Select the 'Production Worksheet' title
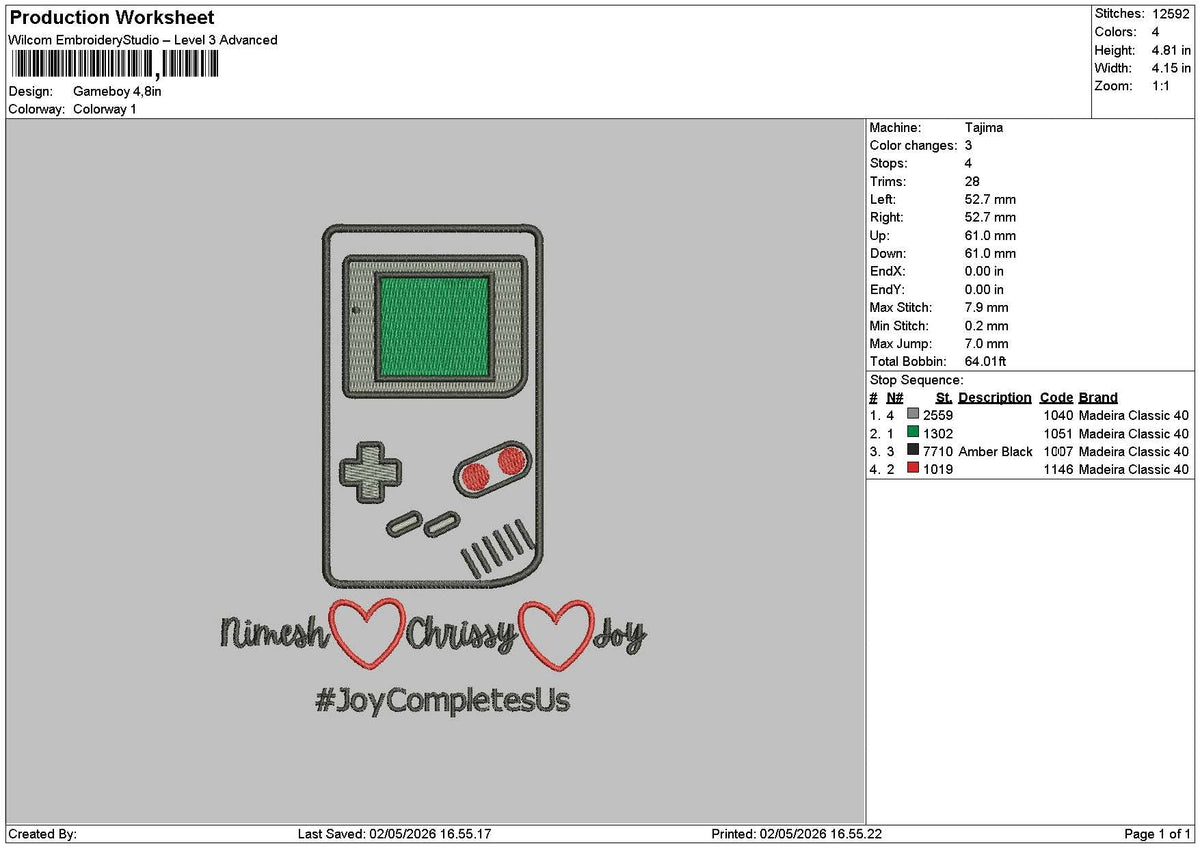 (x=111, y=18)
